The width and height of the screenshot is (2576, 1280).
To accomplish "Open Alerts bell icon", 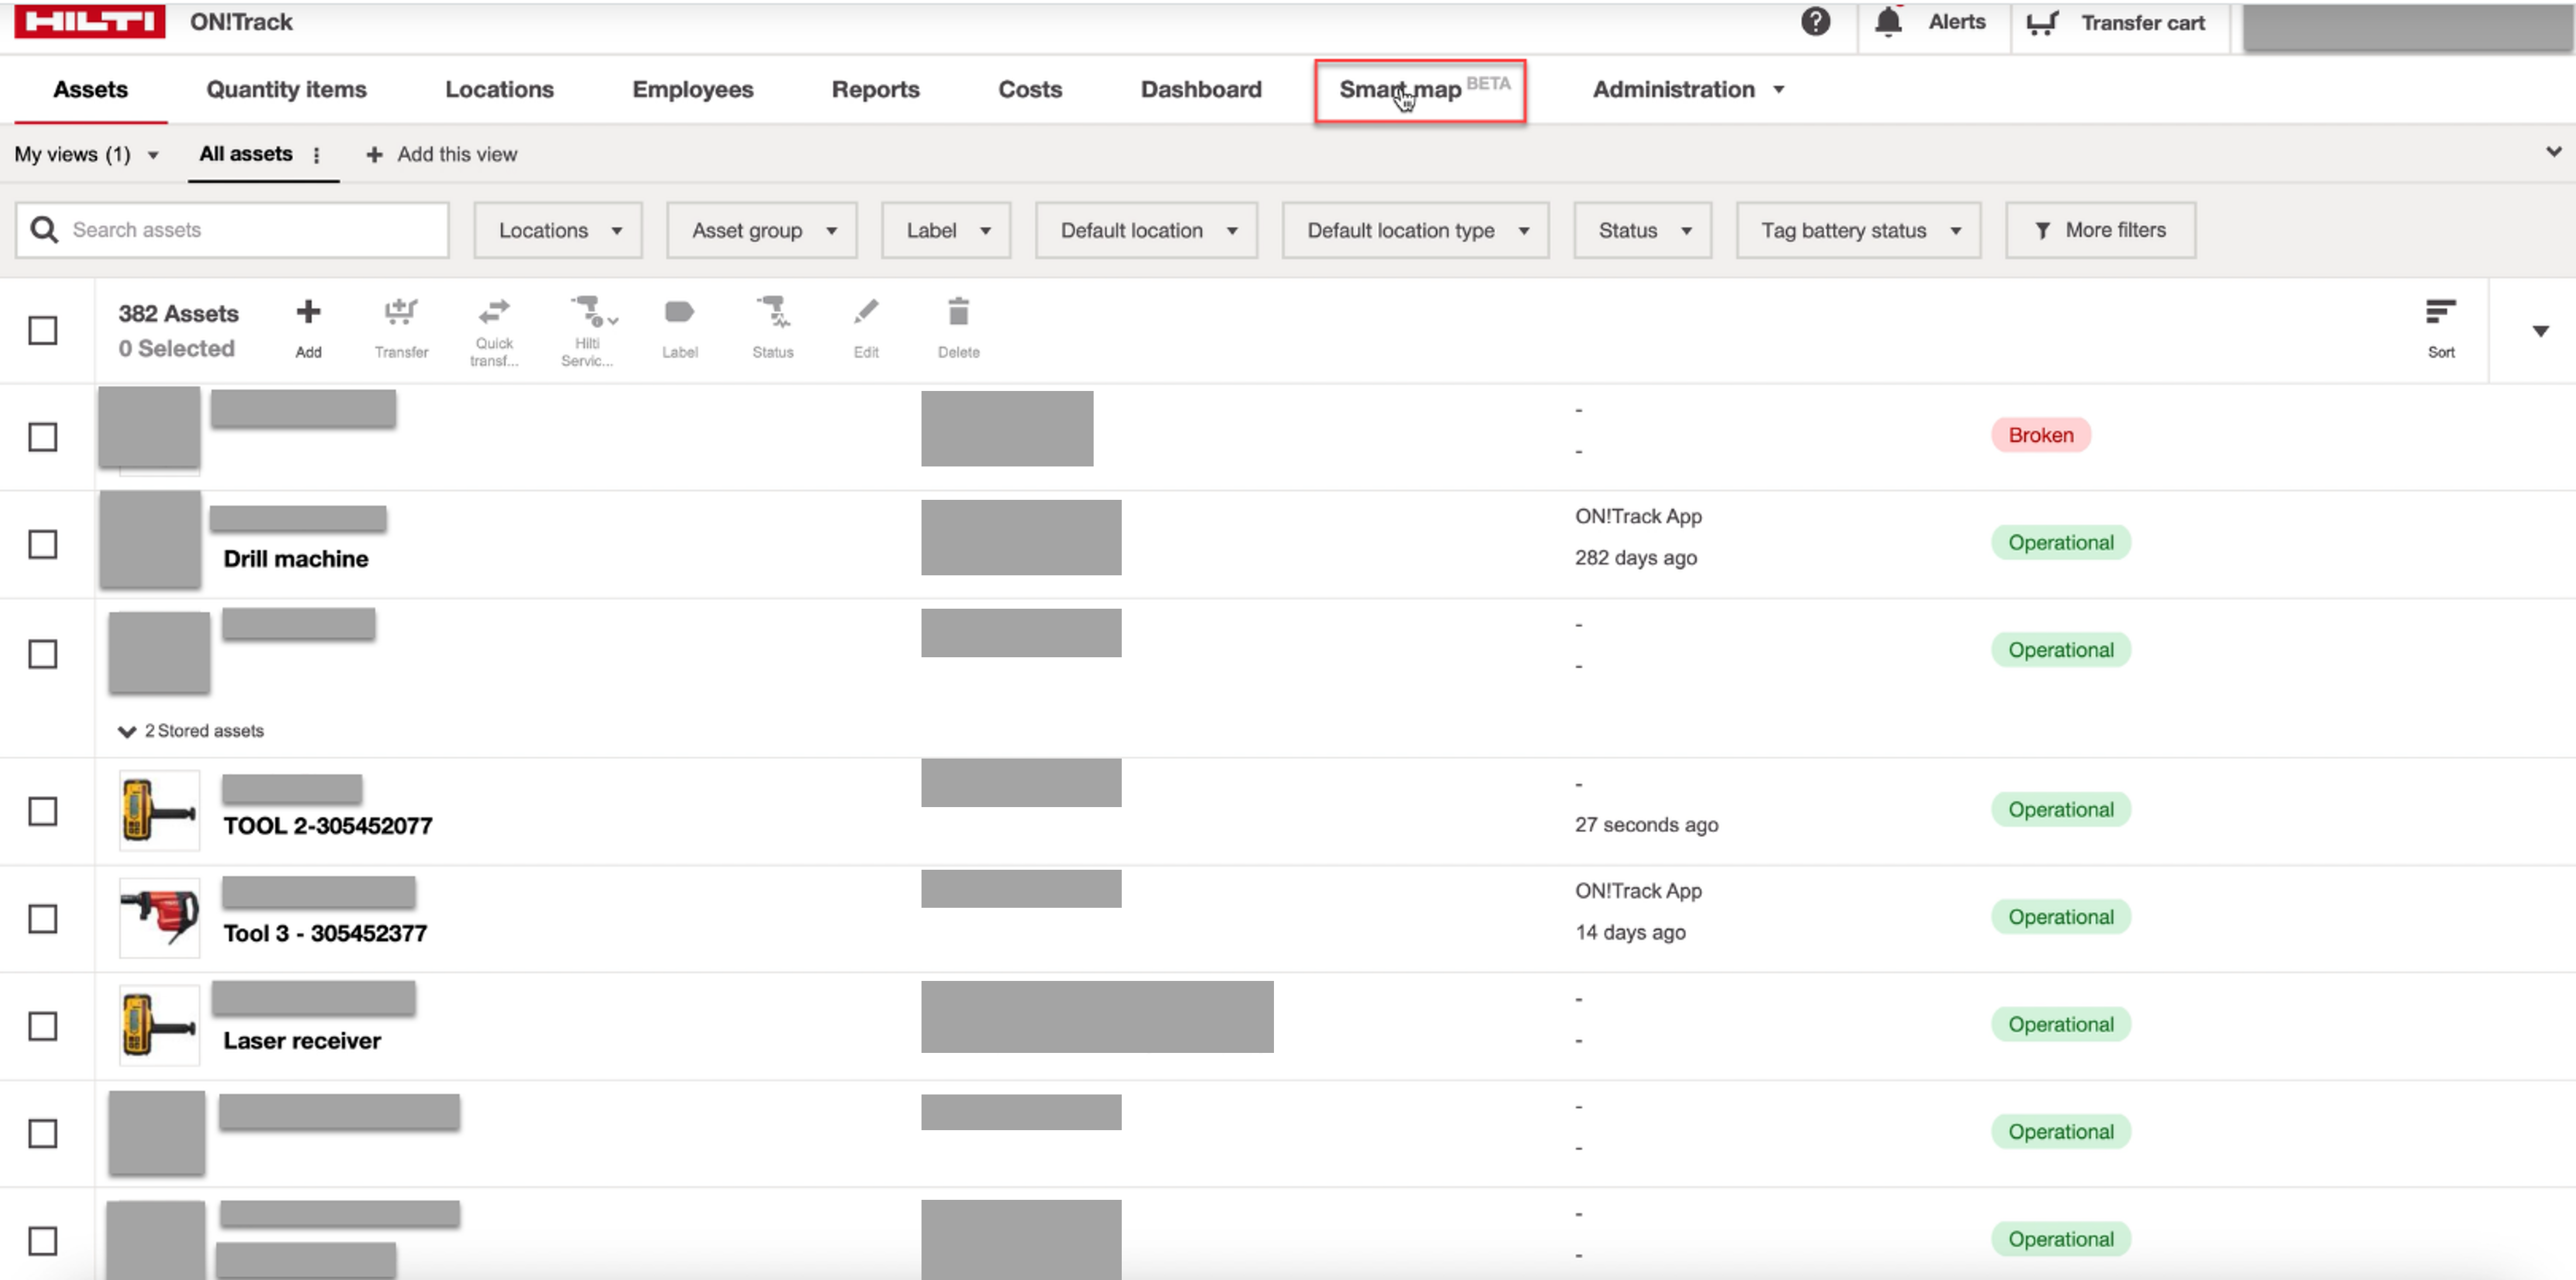I will [1887, 21].
